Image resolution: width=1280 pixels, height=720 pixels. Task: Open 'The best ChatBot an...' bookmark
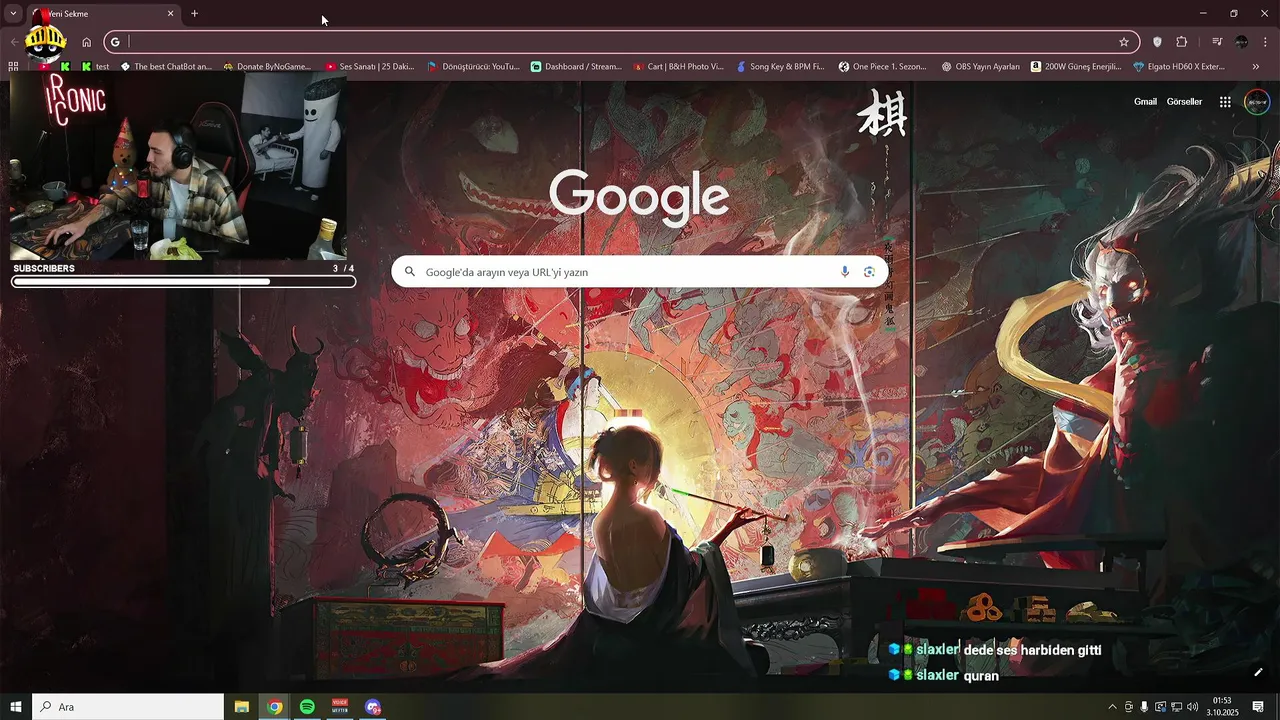(166, 67)
